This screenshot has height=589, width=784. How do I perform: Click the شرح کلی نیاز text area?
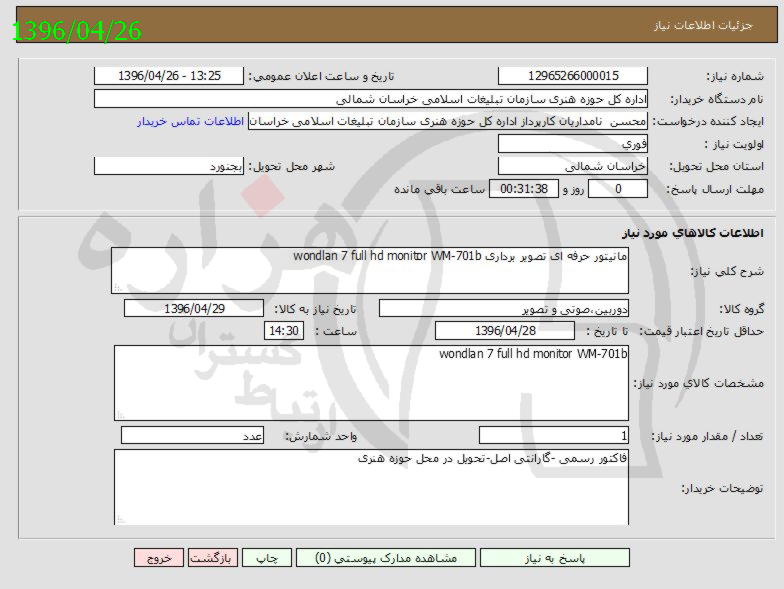tap(370, 270)
